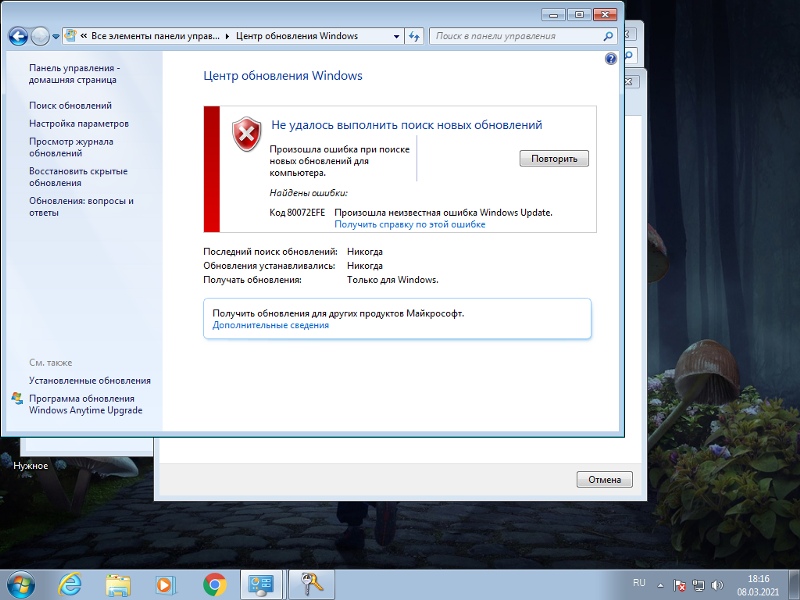
Task: Expand arrow after 'Все элементы панели управ...'
Action: [x=227, y=36]
